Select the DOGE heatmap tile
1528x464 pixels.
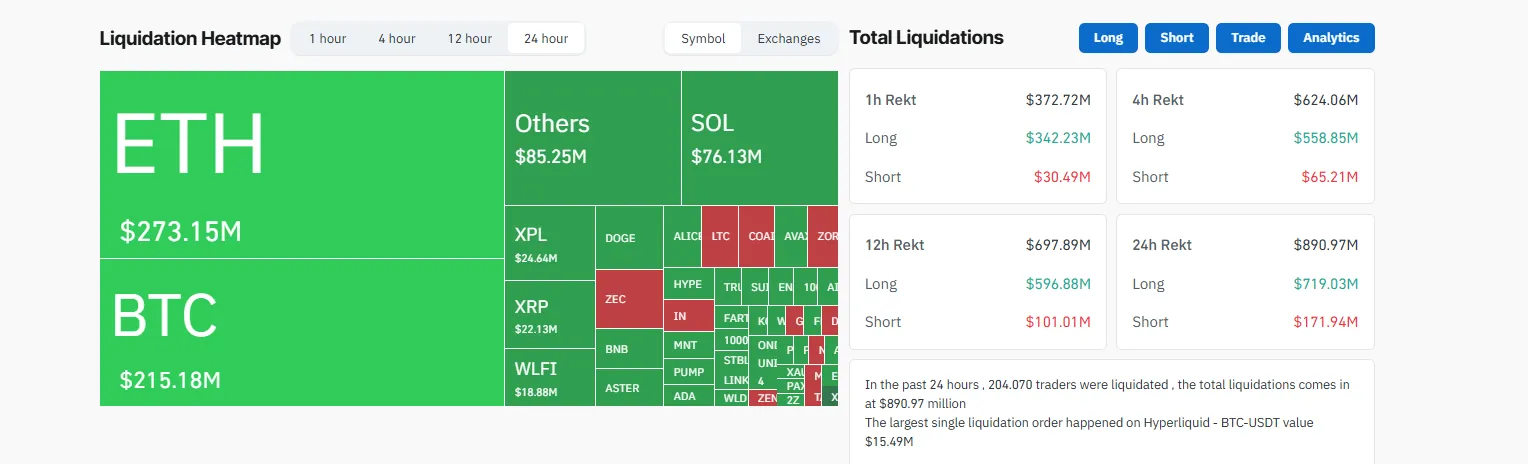point(628,238)
